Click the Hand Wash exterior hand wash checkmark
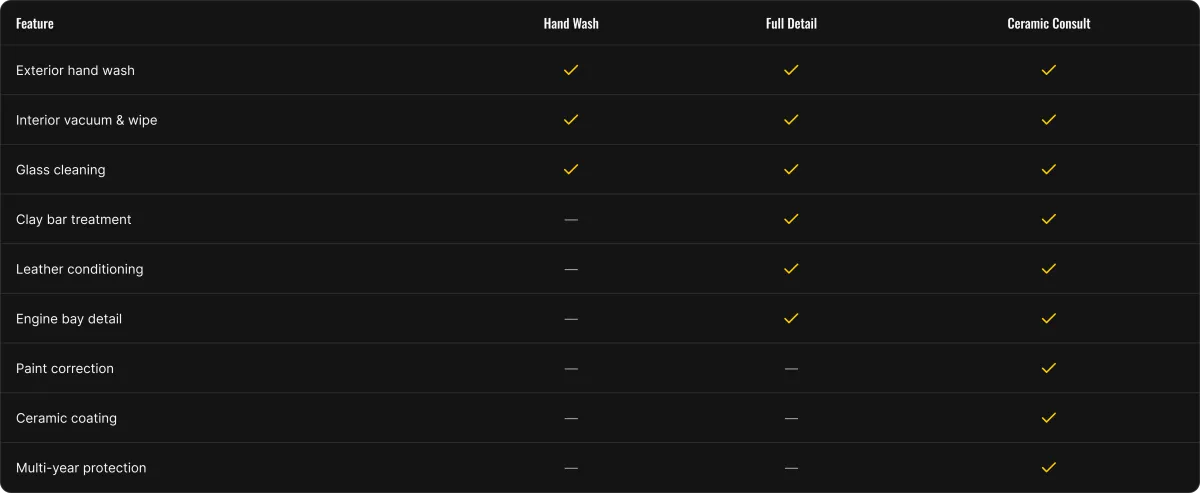Screen dimensions: 1200x493 coord(571,70)
